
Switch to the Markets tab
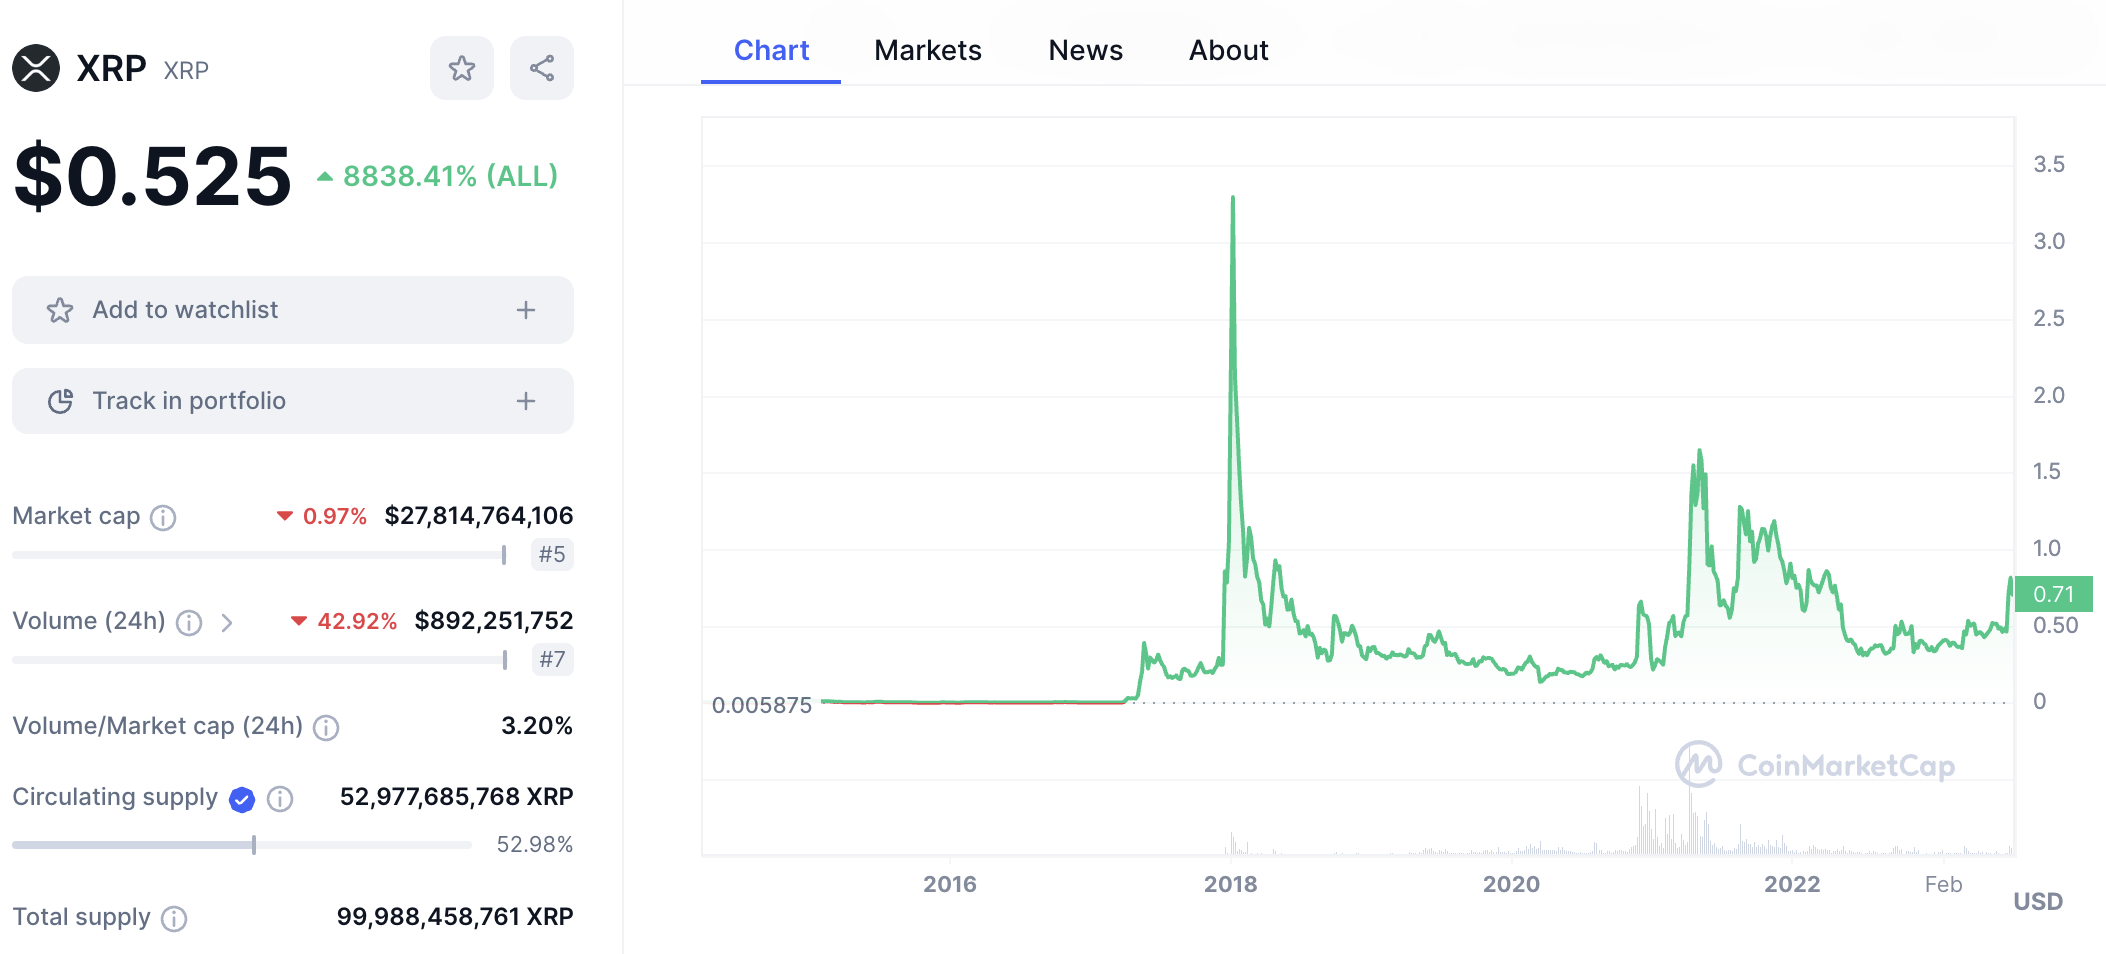point(928,50)
